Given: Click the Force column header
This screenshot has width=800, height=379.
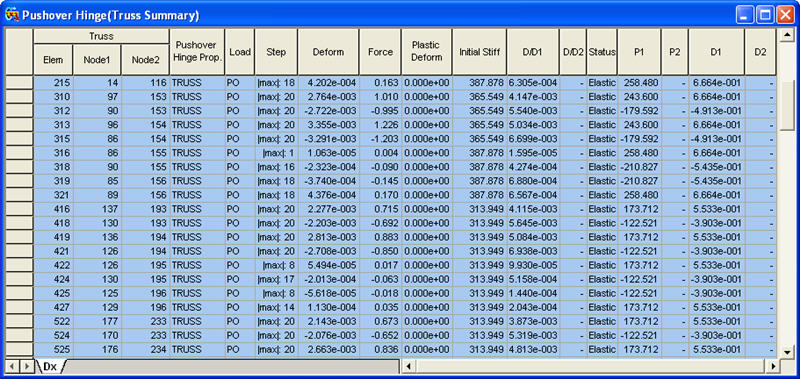Looking at the screenshot, I should [380, 52].
